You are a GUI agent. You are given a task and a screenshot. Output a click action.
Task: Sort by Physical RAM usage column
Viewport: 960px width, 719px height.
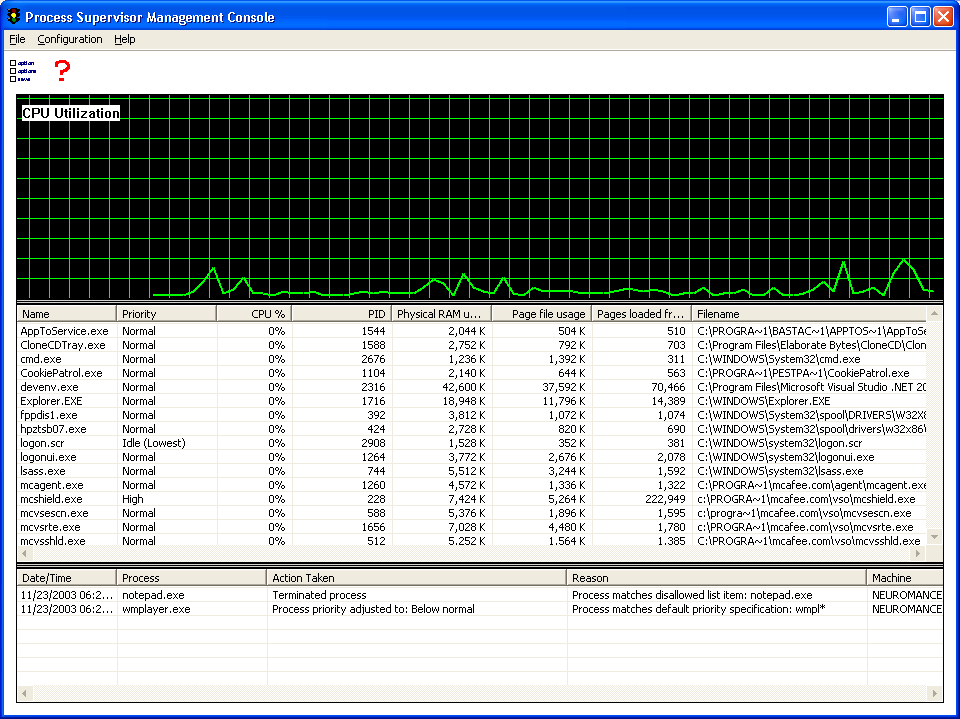click(440, 313)
